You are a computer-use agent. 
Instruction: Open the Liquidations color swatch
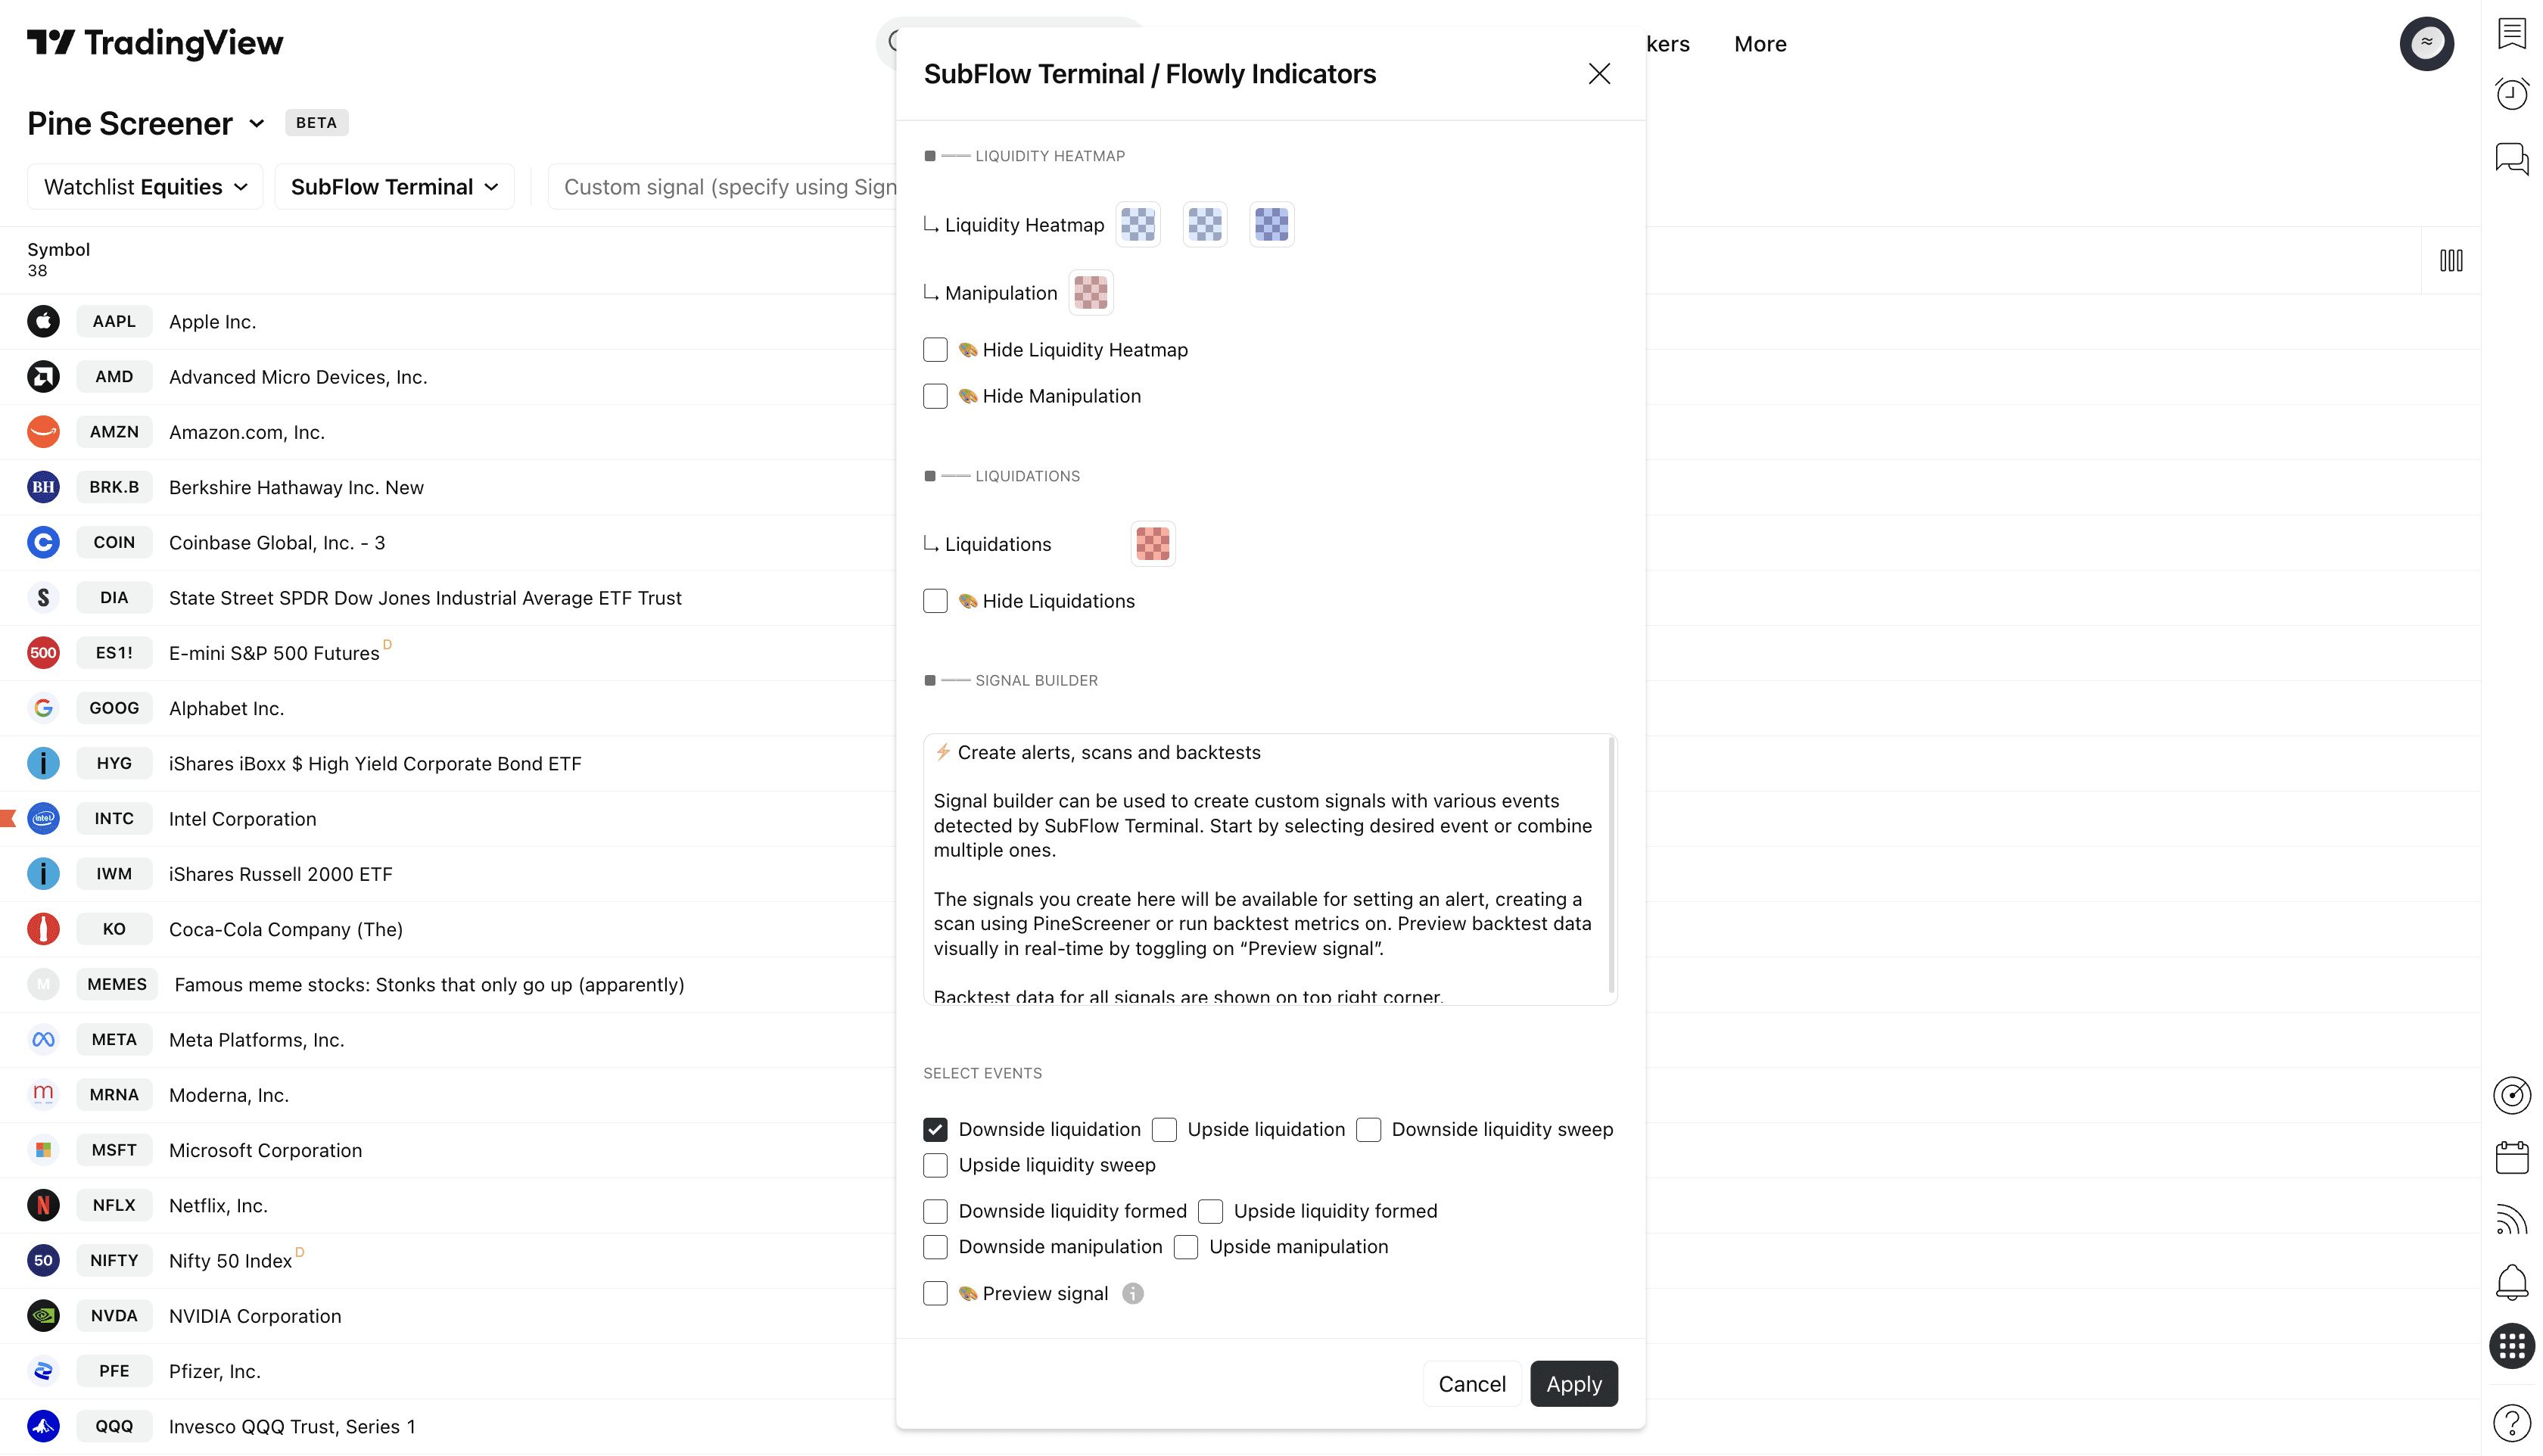[1152, 544]
